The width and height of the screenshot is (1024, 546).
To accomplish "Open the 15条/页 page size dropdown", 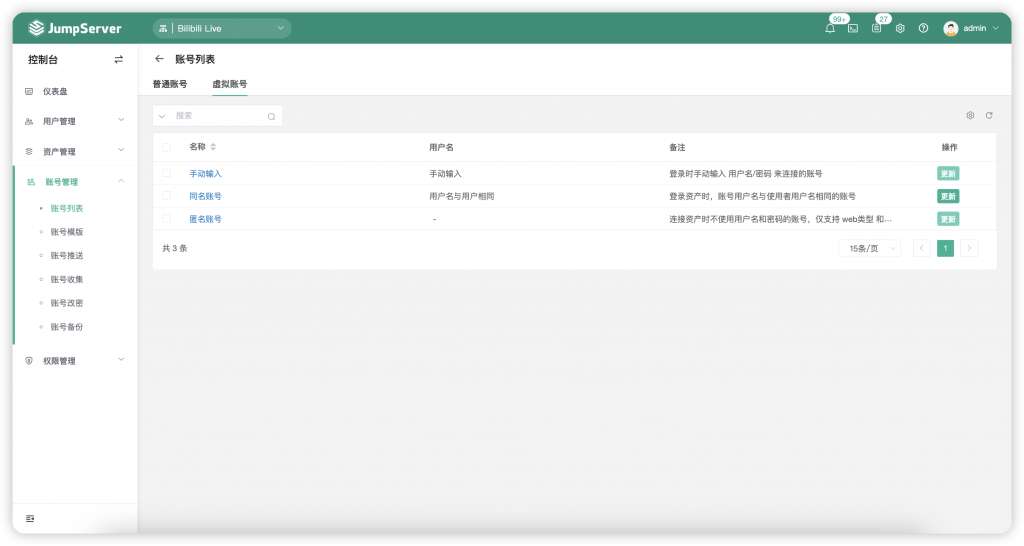I will tap(869, 248).
